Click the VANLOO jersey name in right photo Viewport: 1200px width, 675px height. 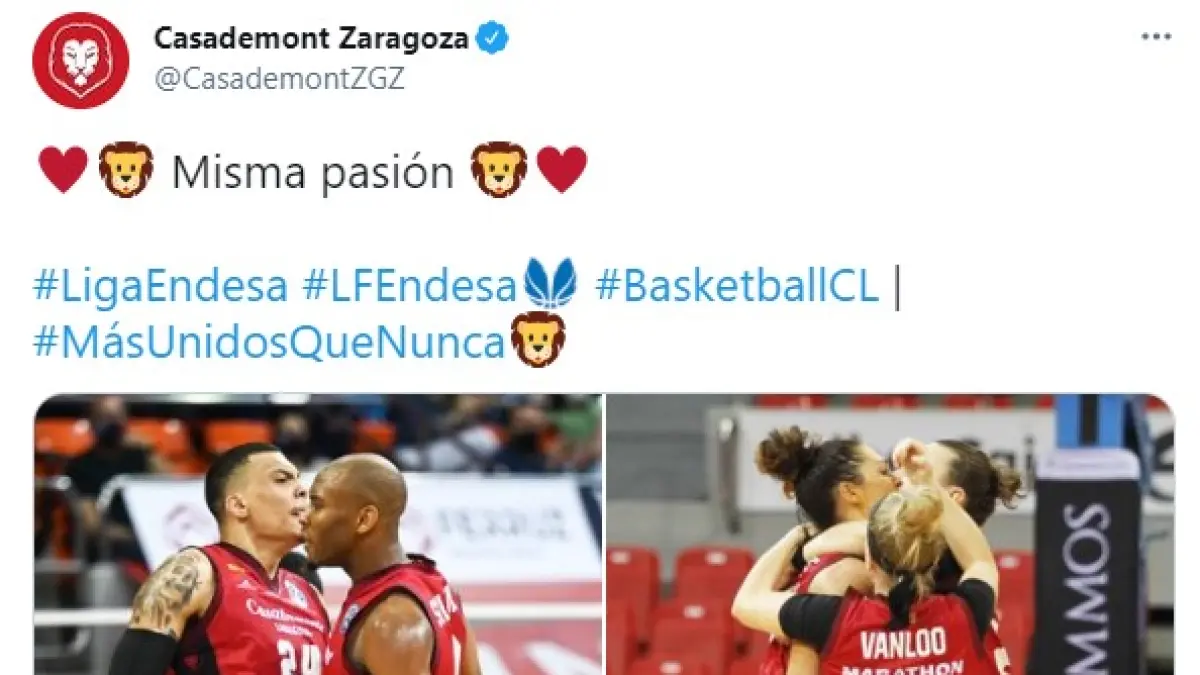coord(903,643)
